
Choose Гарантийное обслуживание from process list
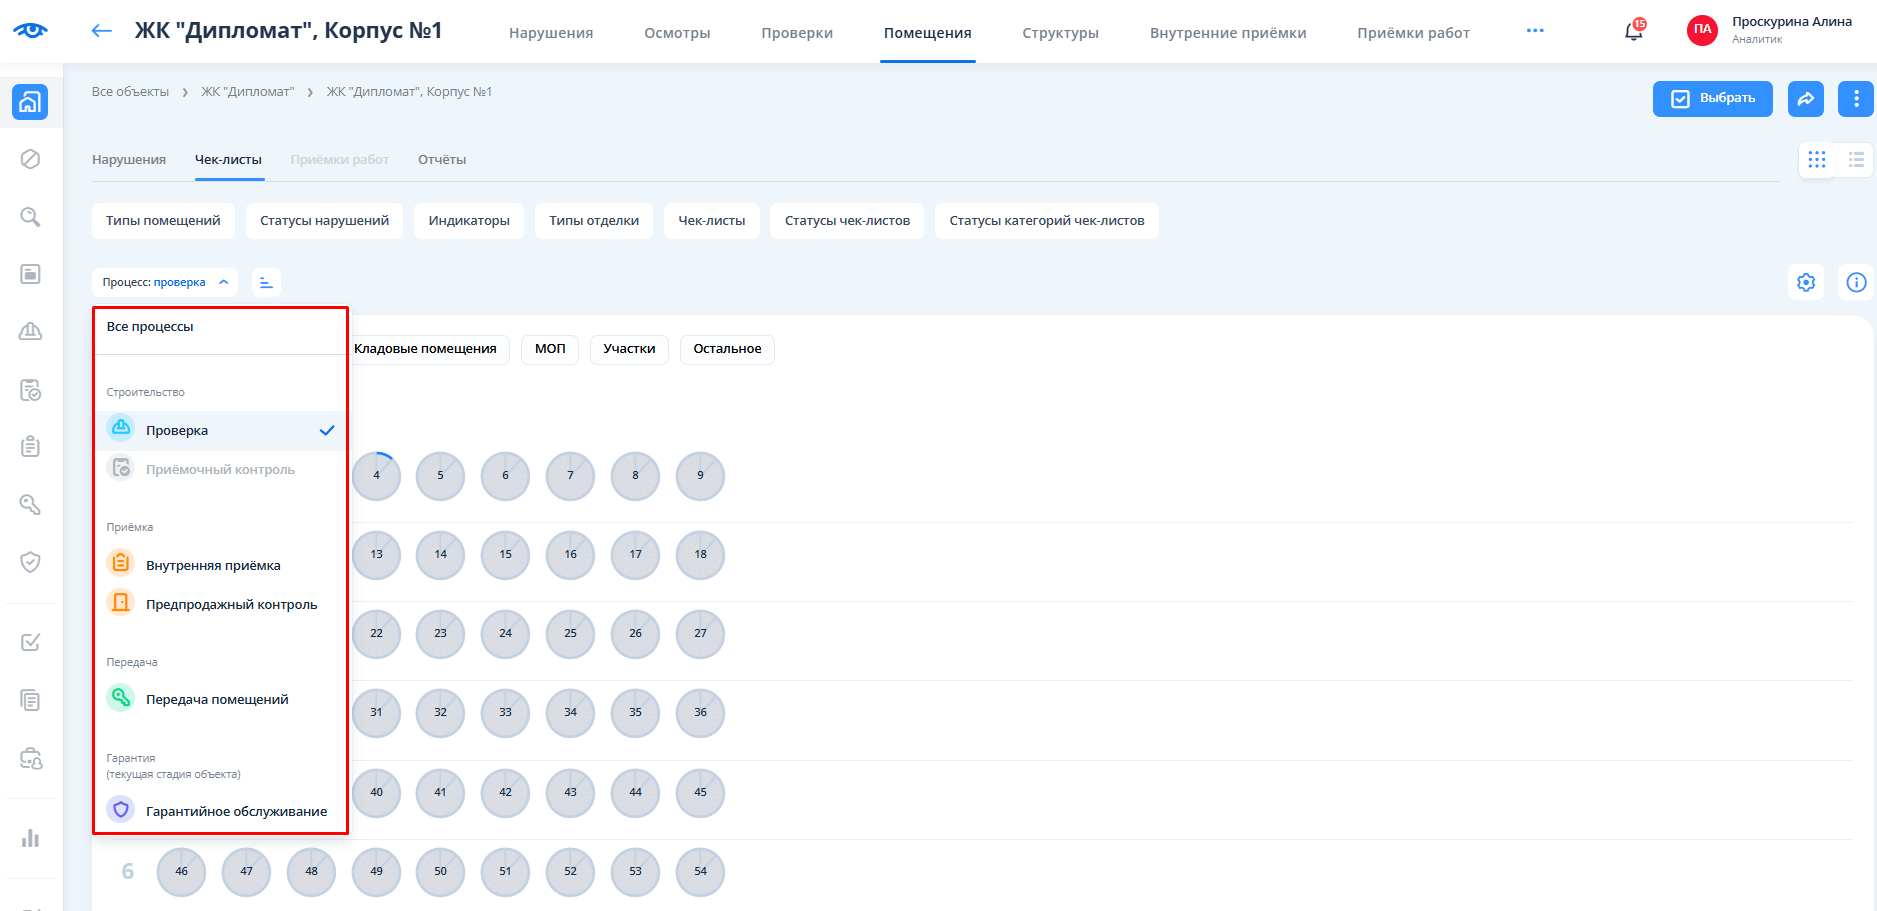(x=236, y=811)
